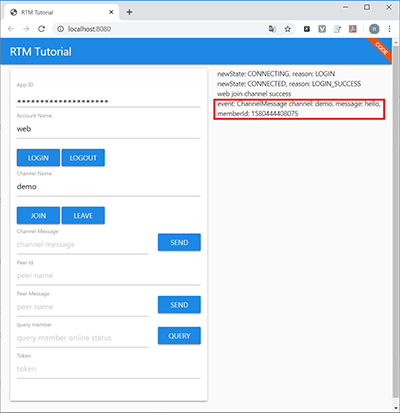
Task: Open the user profile avatar
Action: (374, 29)
